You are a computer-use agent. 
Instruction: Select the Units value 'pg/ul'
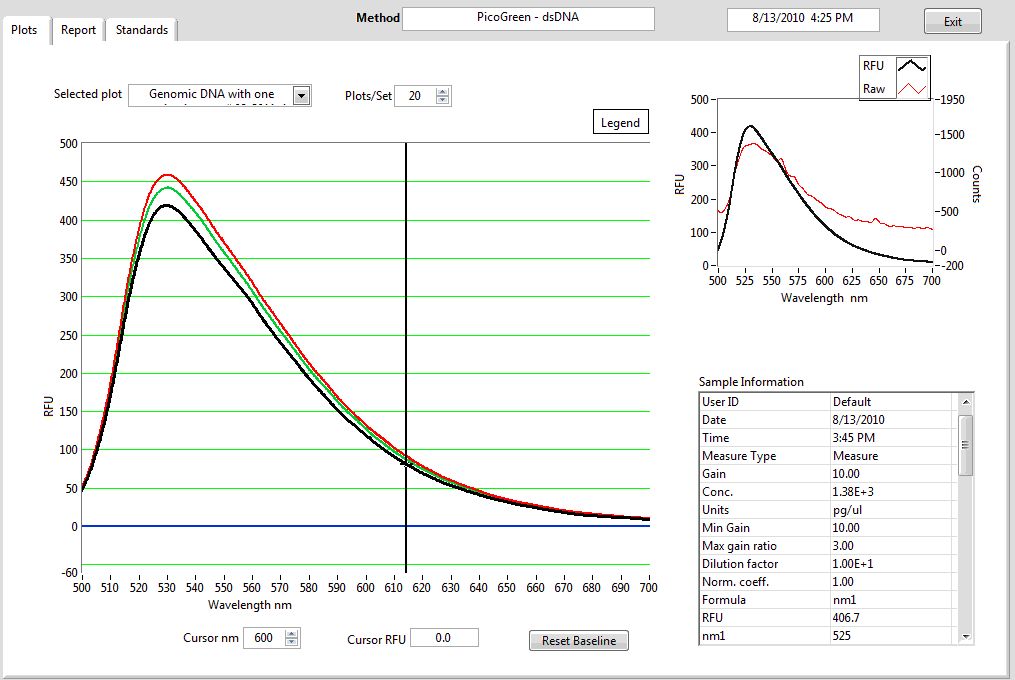click(x=847, y=510)
